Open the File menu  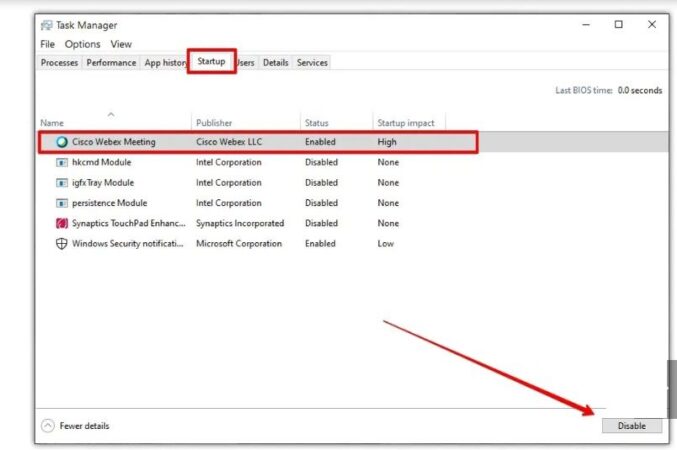point(47,44)
